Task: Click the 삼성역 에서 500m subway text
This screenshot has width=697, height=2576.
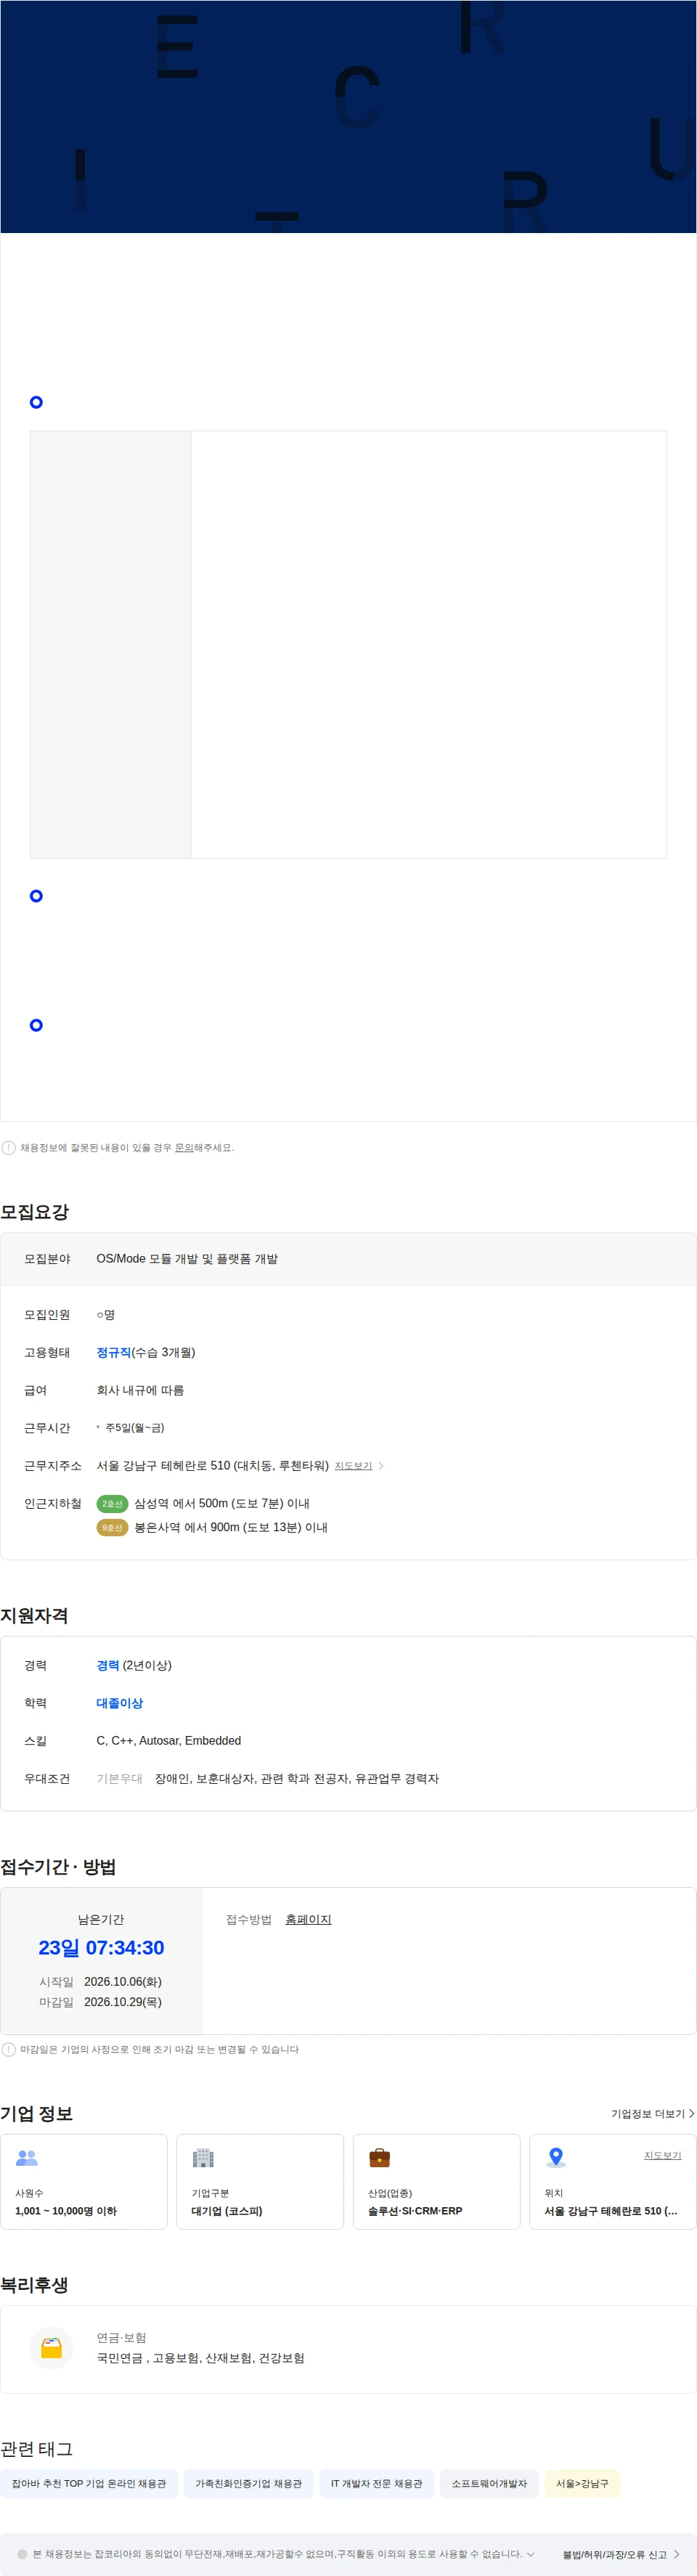Action: tap(222, 1504)
